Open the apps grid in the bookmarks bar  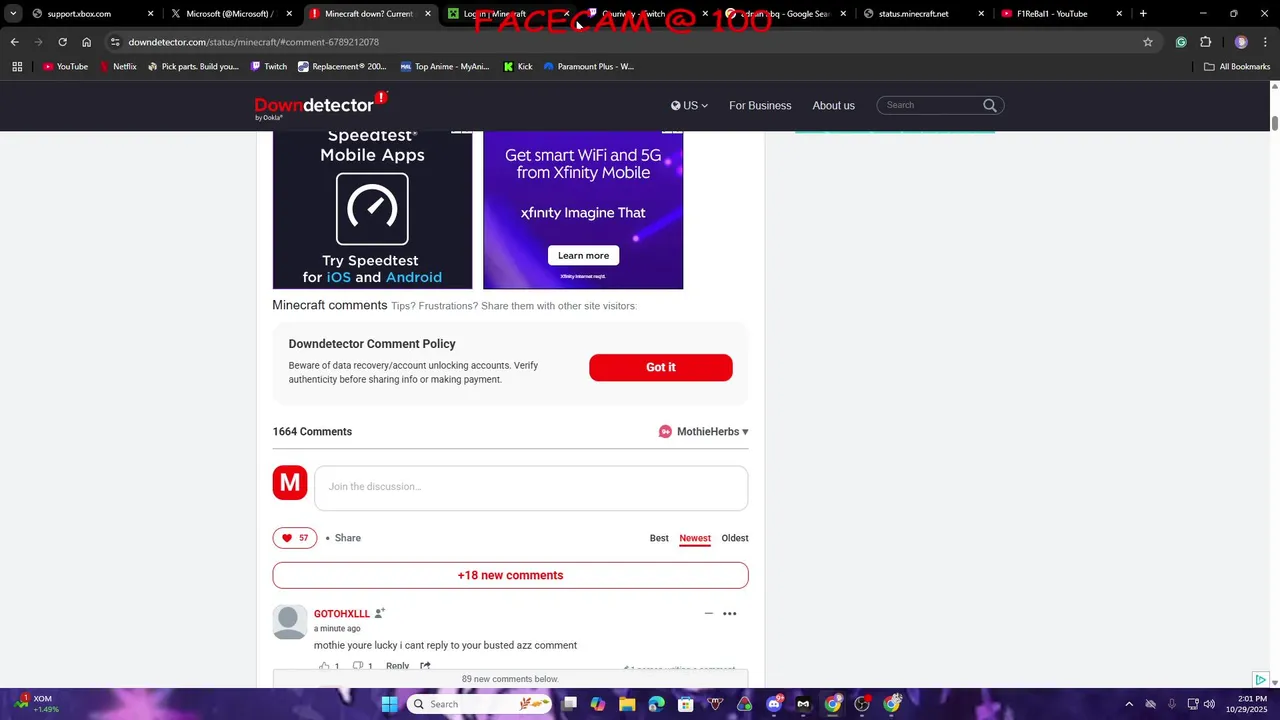[x=17, y=67]
